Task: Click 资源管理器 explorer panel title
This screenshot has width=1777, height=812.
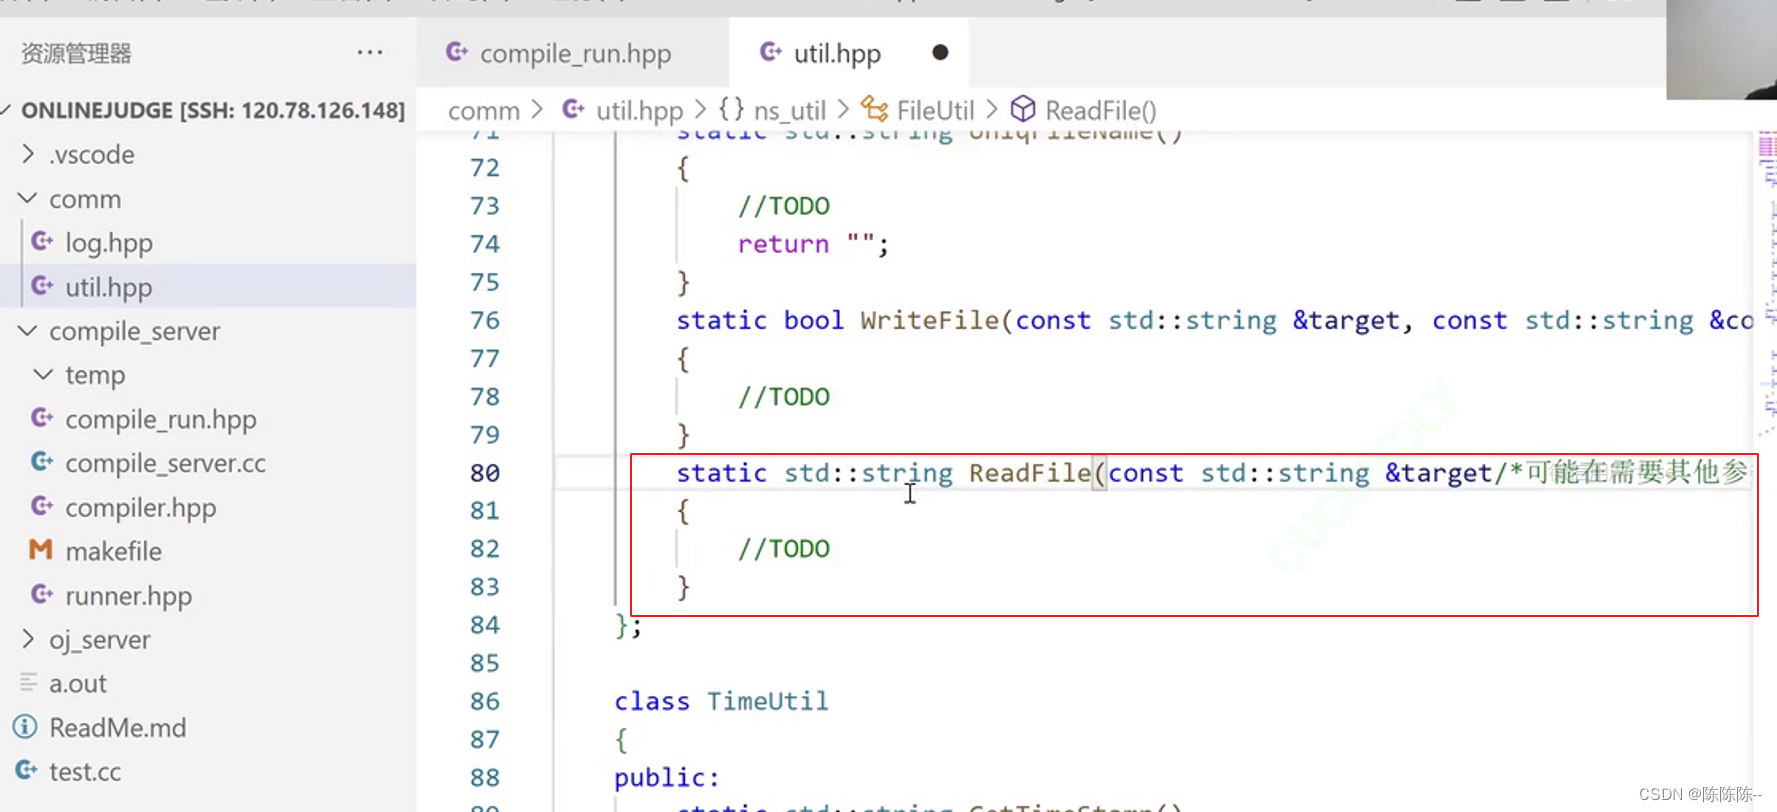Action: click(77, 53)
